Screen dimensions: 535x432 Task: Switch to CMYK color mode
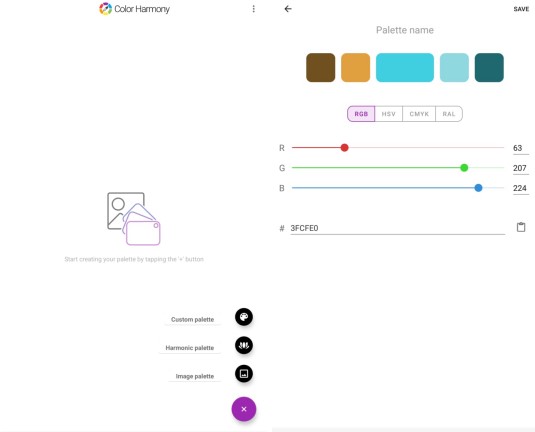click(419, 114)
